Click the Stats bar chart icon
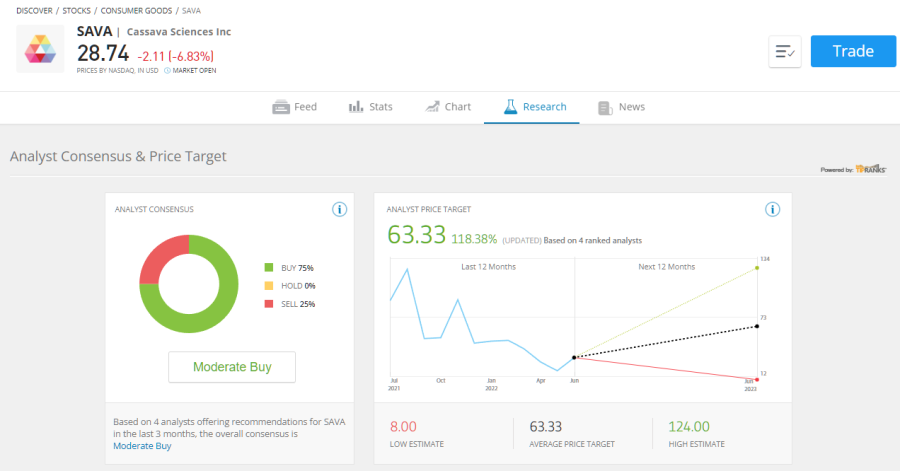 tap(356, 107)
